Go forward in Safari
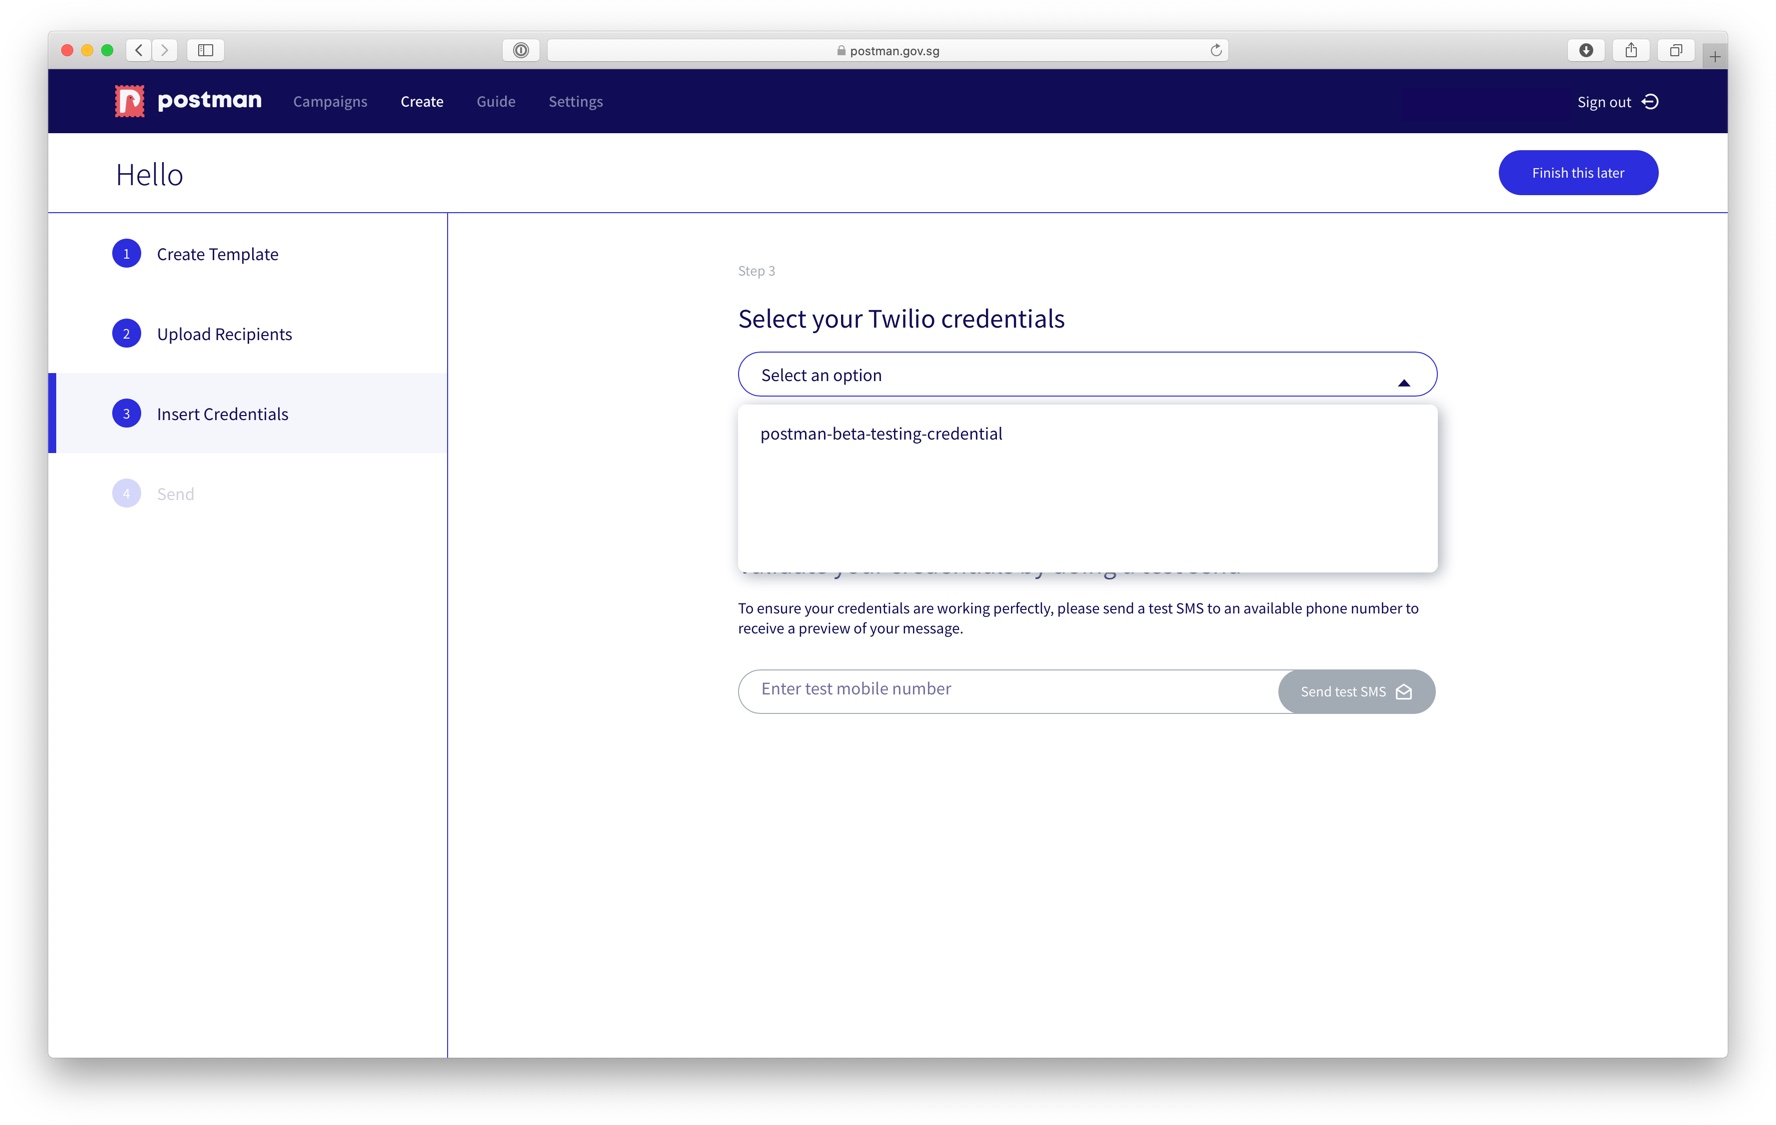 tap(165, 50)
